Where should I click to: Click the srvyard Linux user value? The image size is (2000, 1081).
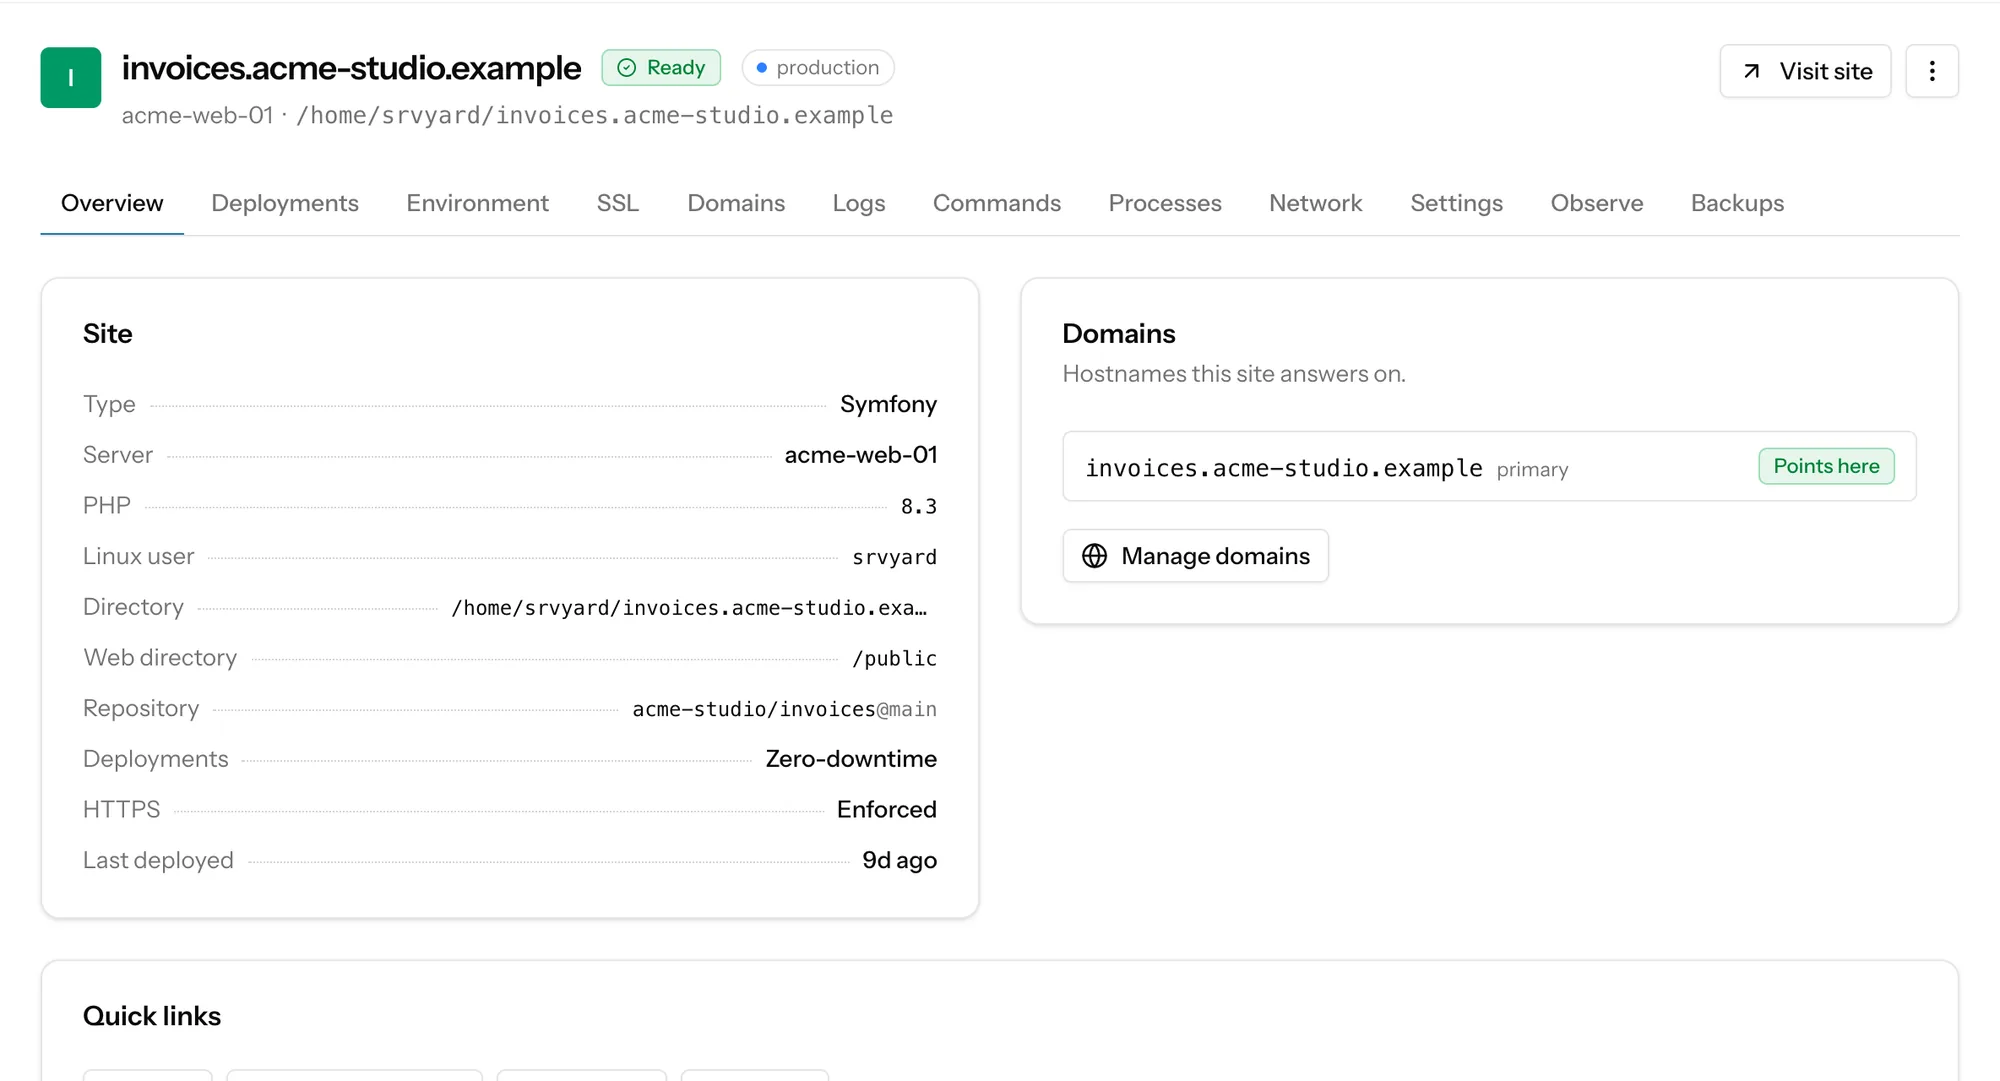(894, 557)
